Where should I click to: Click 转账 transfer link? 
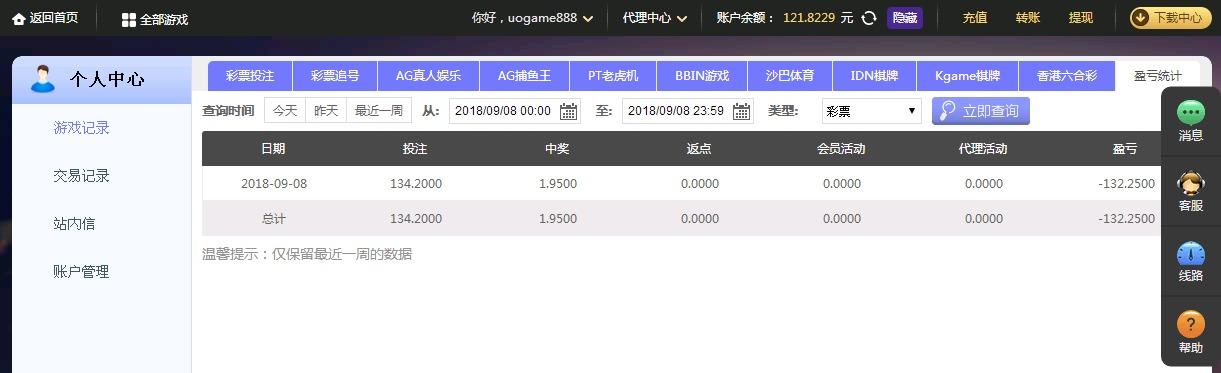click(x=1028, y=18)
